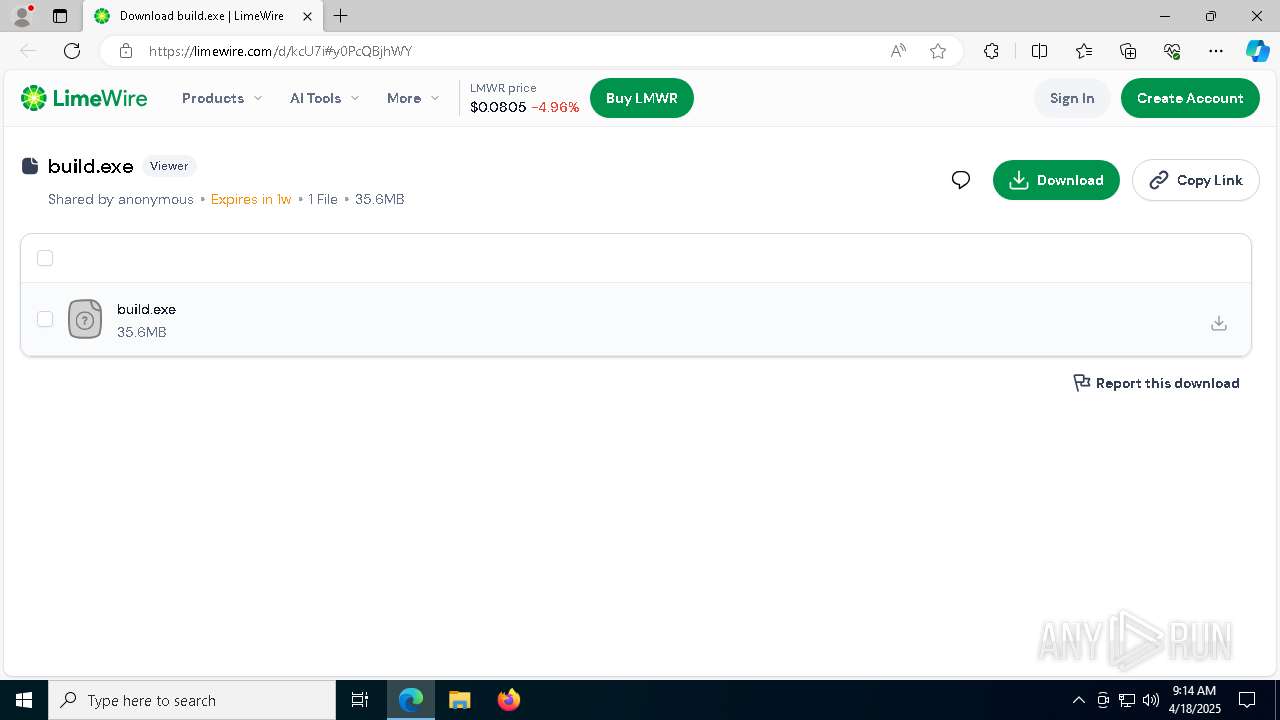View site information lock icon

coord(125,51)
